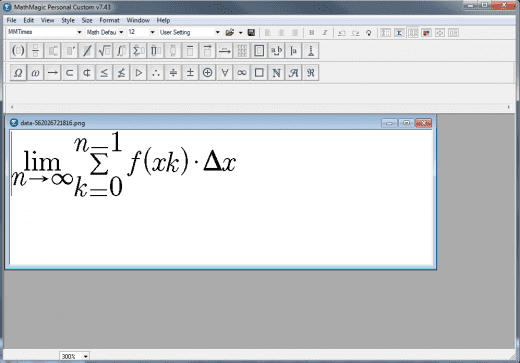Open the circled plus operators palette
The height and width of the screenshot is (363, 520).
tap(207, 73)
